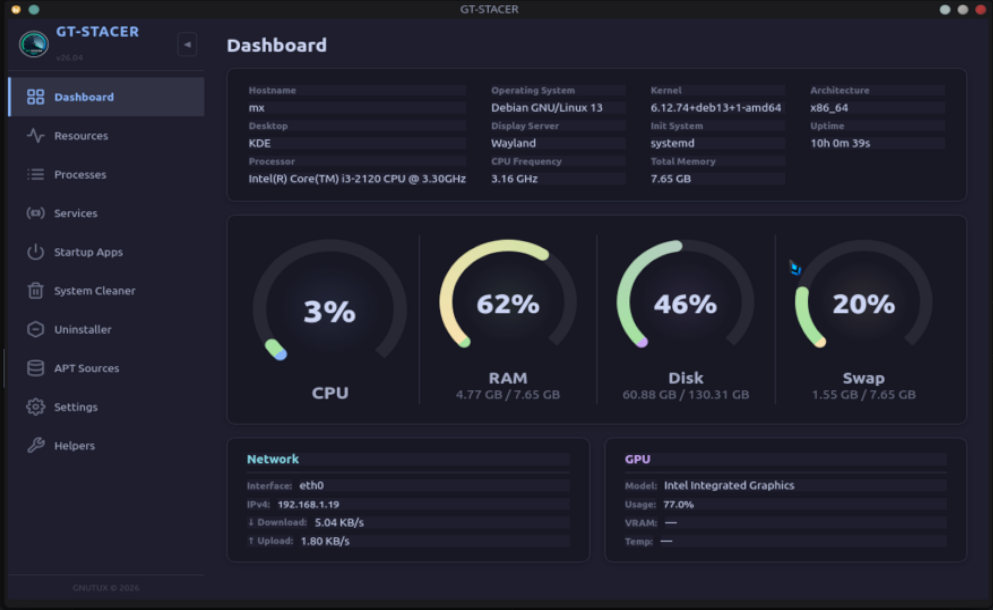Click the Intel Core i3-2120 processor value
Viewport: 993px width, 610px height.
pyautogui.click(x=357, y=179)
